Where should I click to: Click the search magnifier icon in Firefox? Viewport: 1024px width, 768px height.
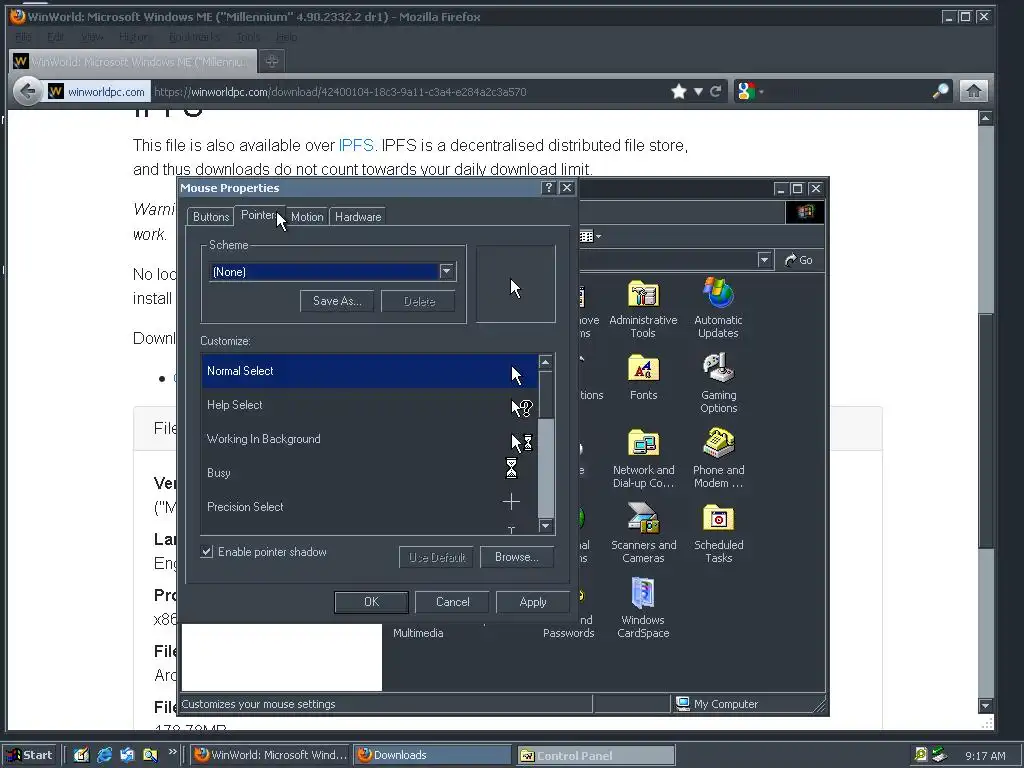pyautogui.click(x=940, y=91)
